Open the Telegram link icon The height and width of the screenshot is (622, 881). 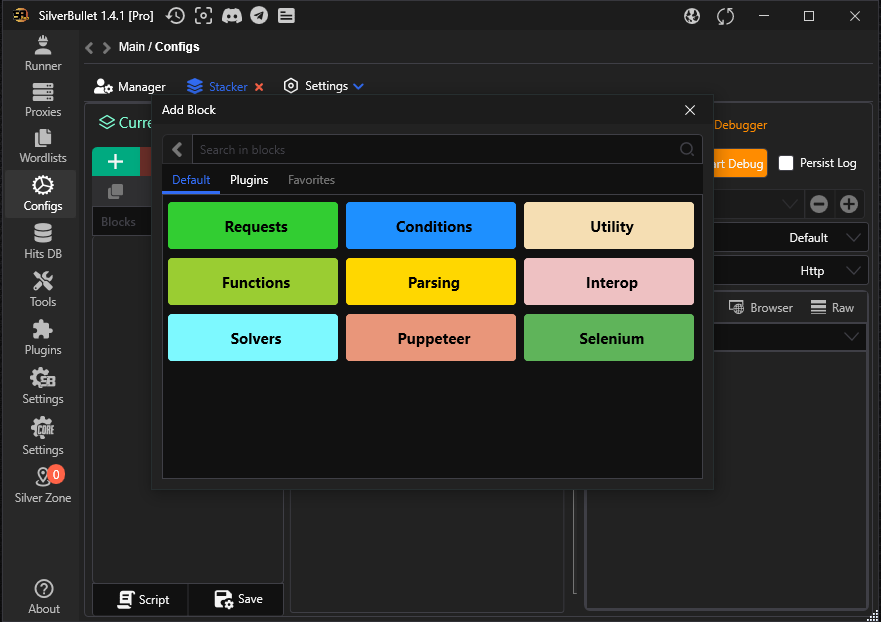click(x=259, y=16)
